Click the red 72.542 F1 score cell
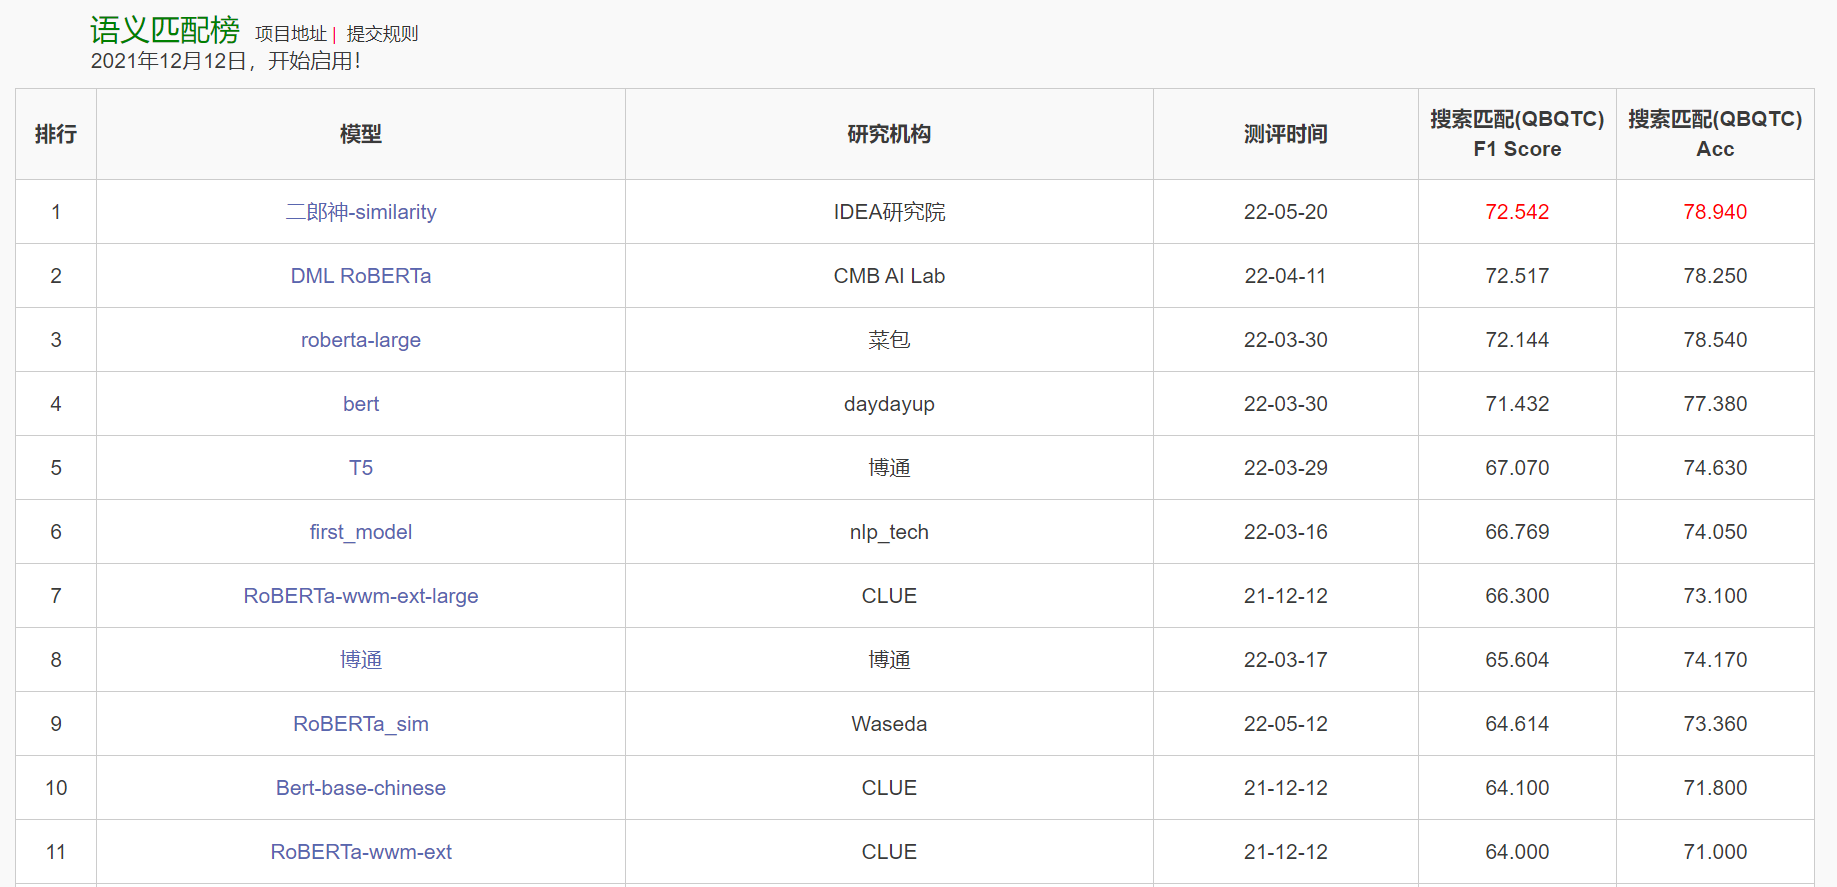 point(1517,212)
